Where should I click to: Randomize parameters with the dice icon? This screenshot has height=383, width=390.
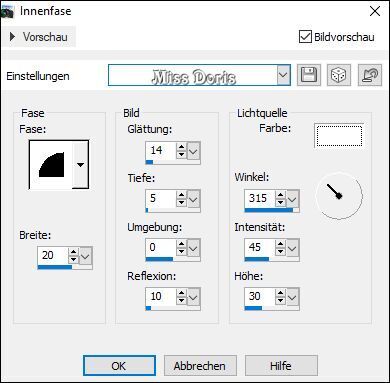[339, 75]
